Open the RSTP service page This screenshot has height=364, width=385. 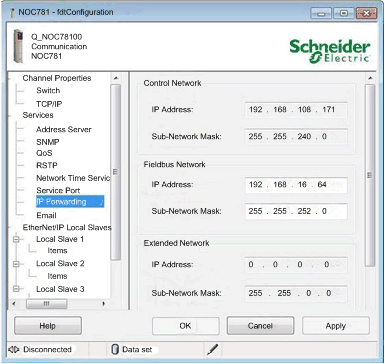pos(47,165)
